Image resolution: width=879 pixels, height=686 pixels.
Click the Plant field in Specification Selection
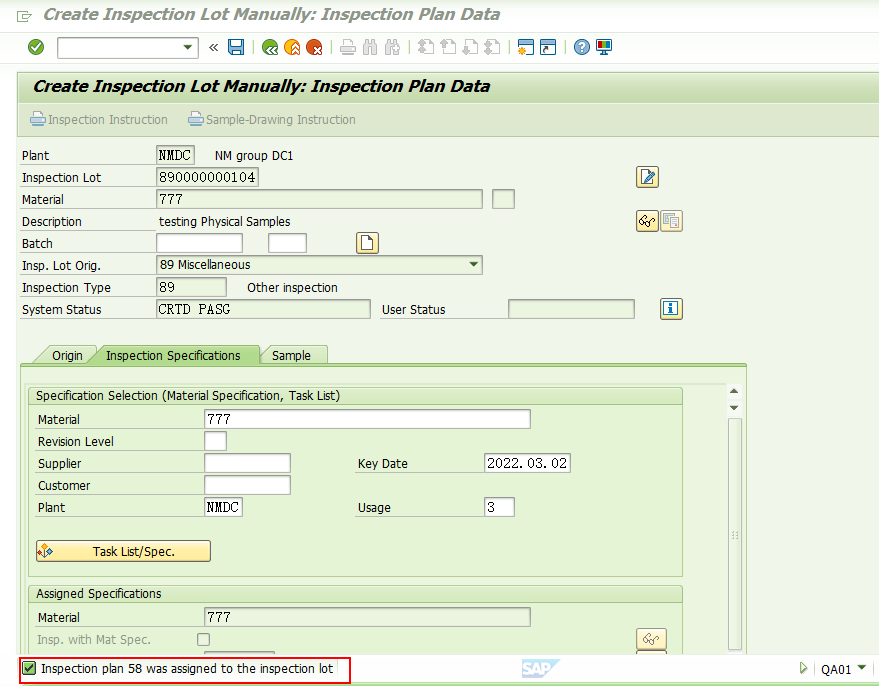[x=223, y=507]
